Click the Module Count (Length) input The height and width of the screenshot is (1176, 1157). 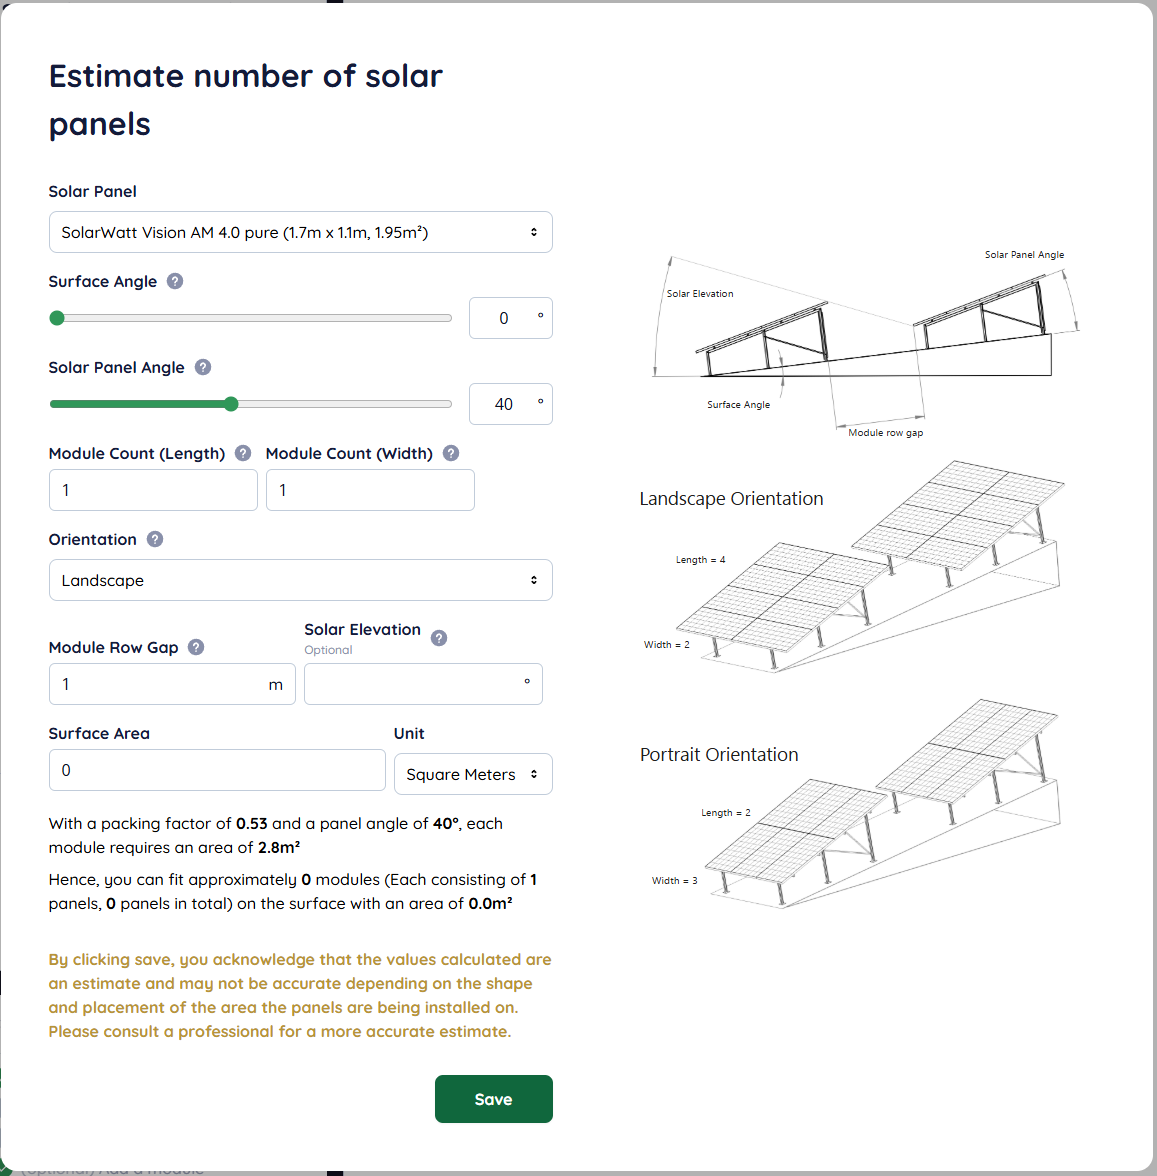click(x=153, y=490)
